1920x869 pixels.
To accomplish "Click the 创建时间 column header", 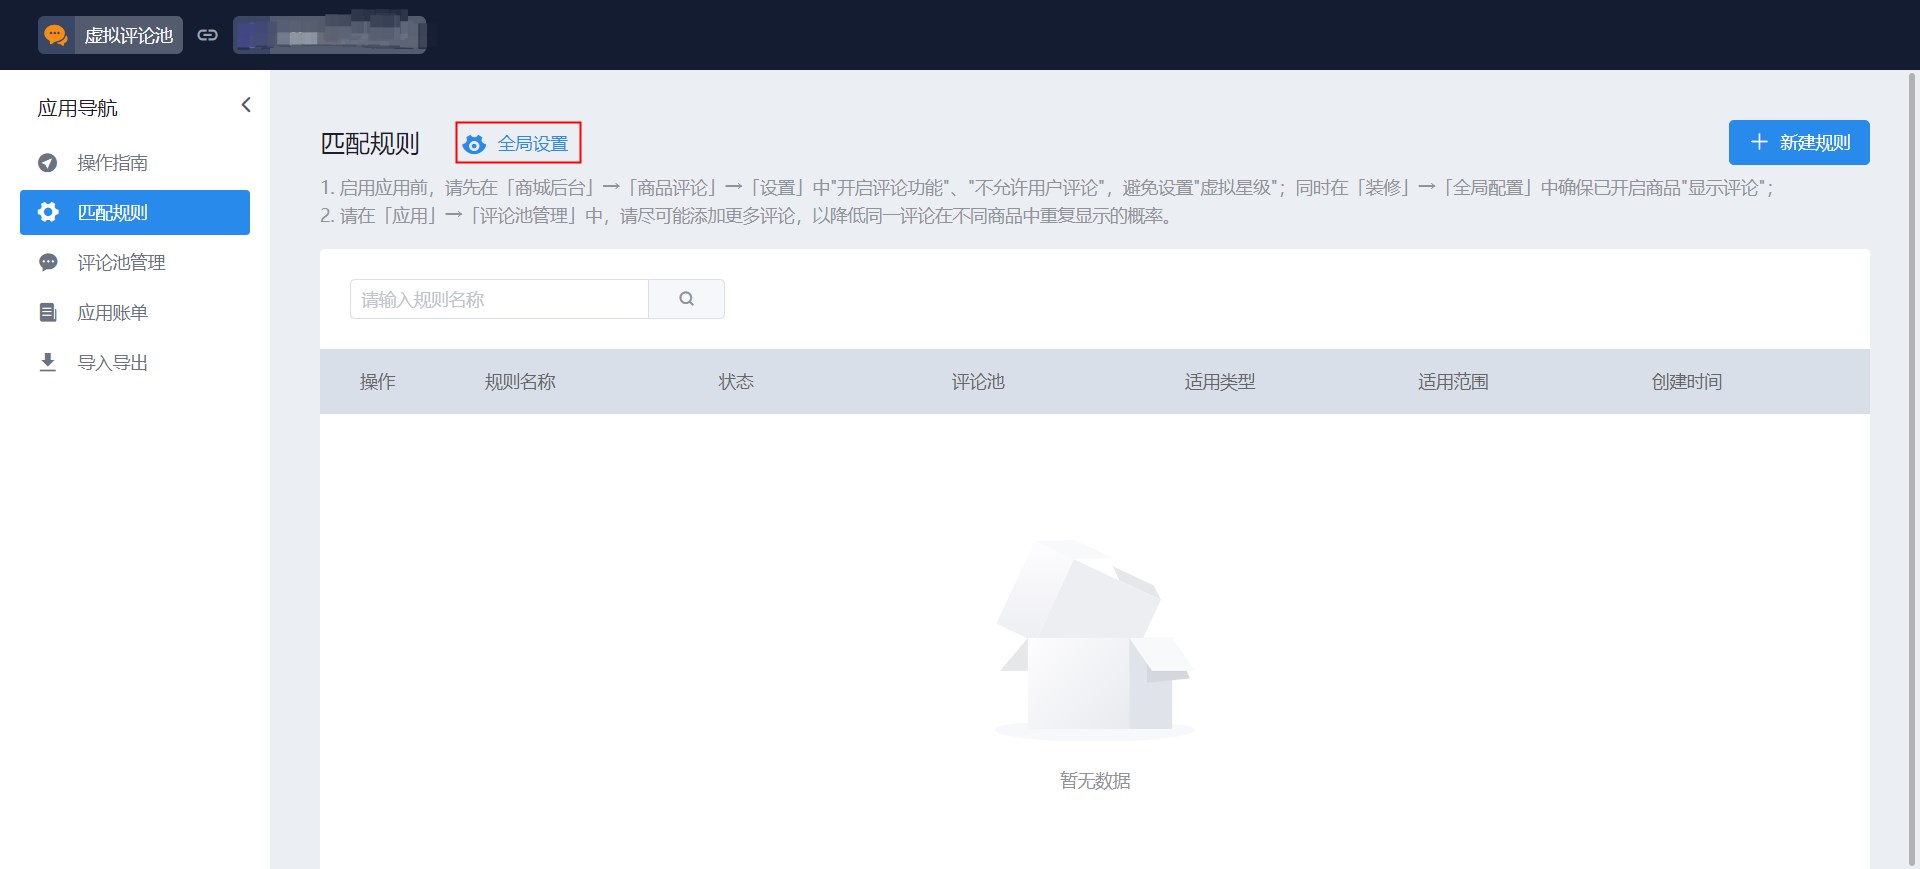I will pos(1687,382).
